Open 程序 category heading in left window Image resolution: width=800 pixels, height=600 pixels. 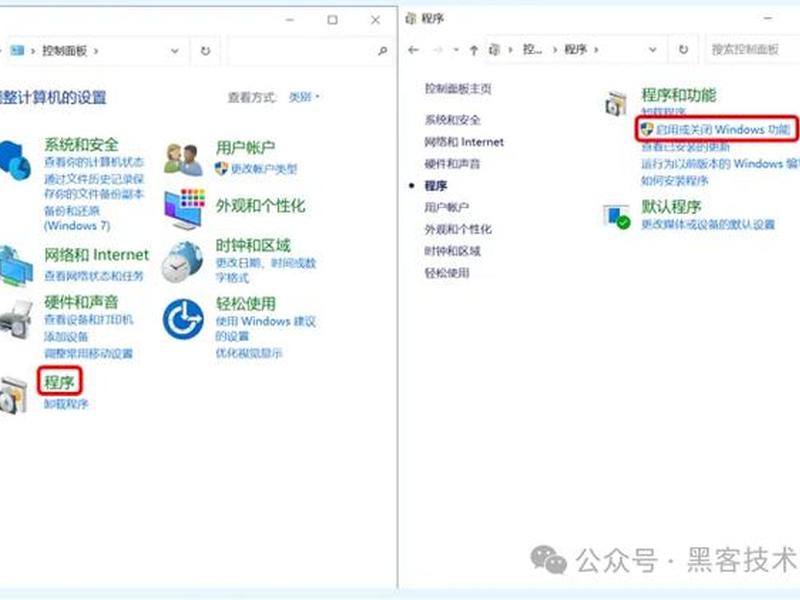(59, 382)
